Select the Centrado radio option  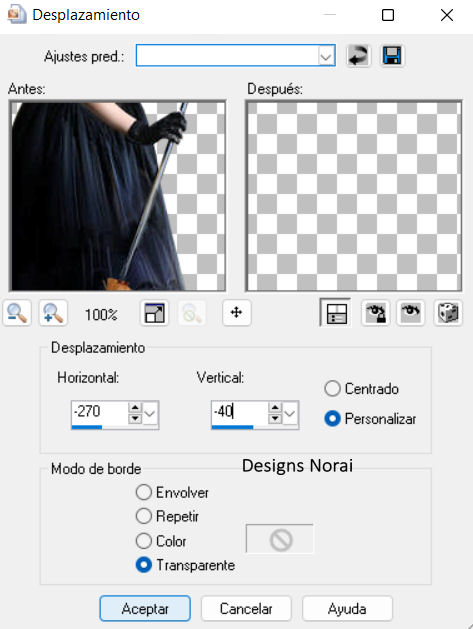(x=332, y=389)
